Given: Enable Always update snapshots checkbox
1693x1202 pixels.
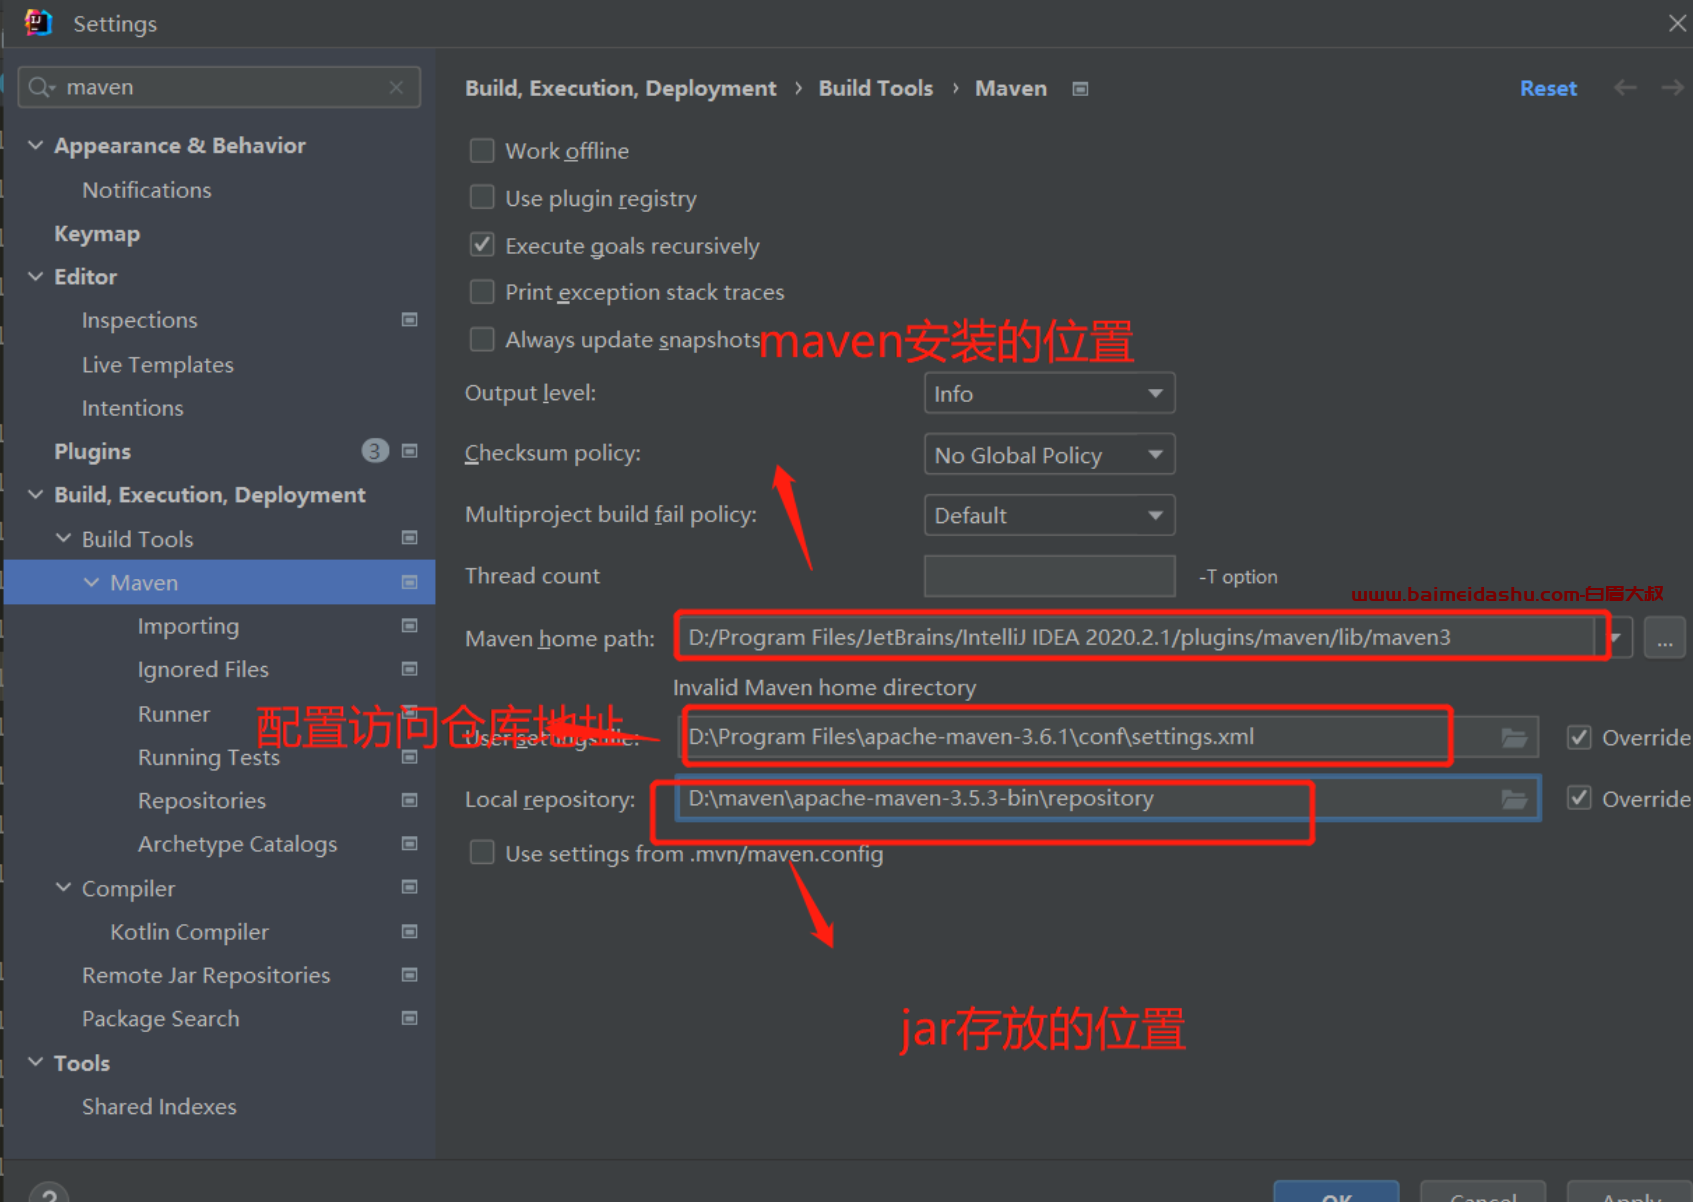Looking at the screenshot, I should pyautogui.click(x=482, y=340).
